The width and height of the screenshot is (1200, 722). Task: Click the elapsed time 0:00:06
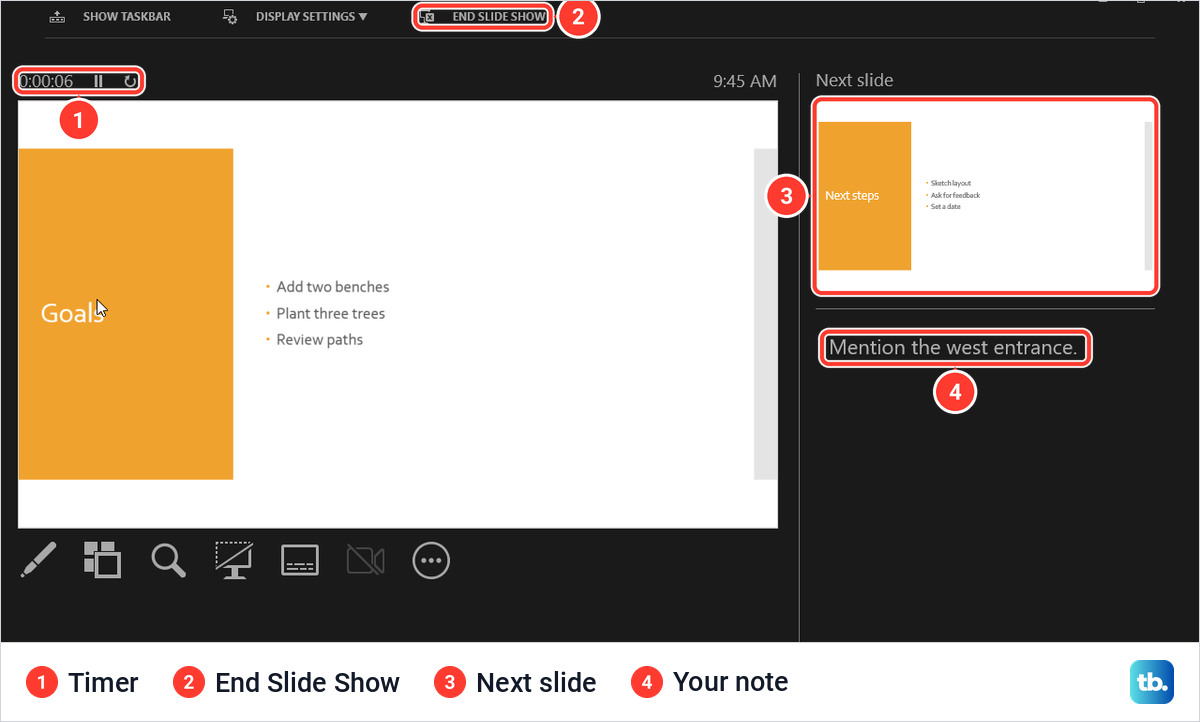click(x=46, y=81)
